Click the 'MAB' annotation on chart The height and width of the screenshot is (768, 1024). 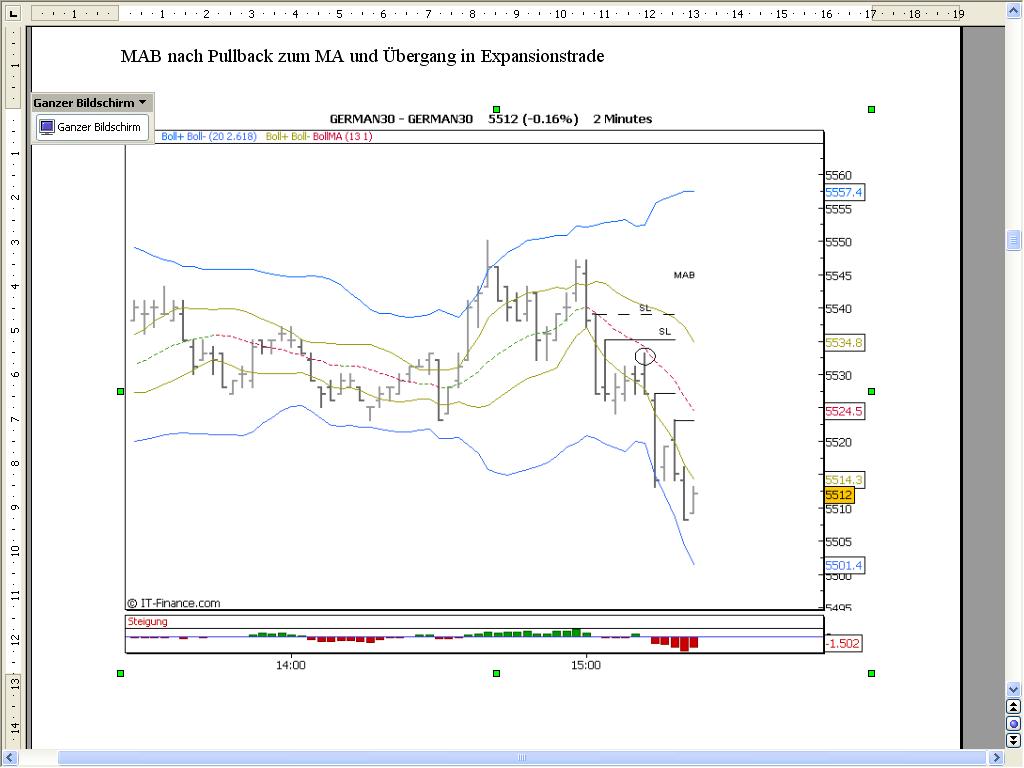tap(684, 275)
